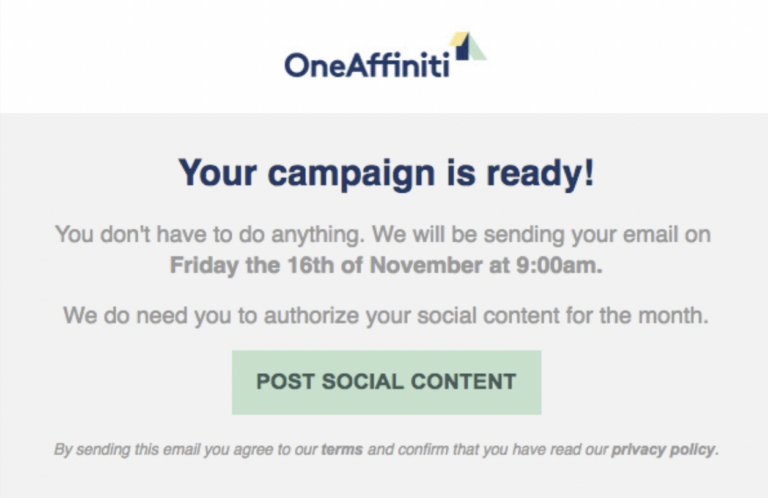Open the privacy policy link
Viewport: 768px width, 498px height.
coord(663,450)
